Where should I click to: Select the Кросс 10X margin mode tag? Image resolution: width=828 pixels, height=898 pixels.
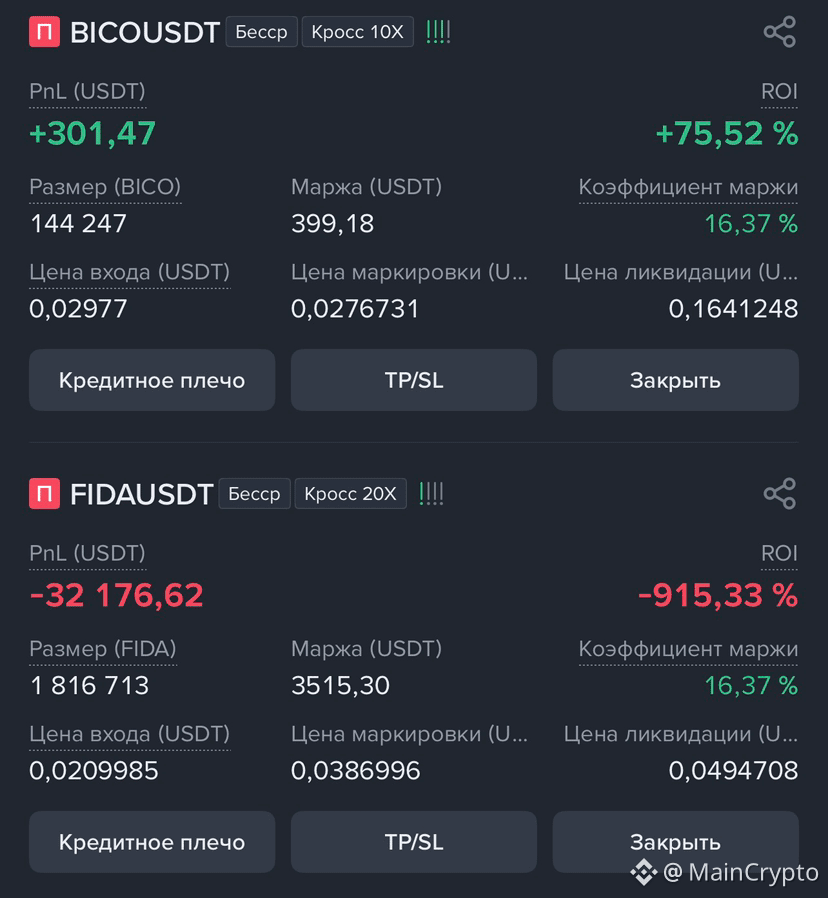tap(357, 32)
